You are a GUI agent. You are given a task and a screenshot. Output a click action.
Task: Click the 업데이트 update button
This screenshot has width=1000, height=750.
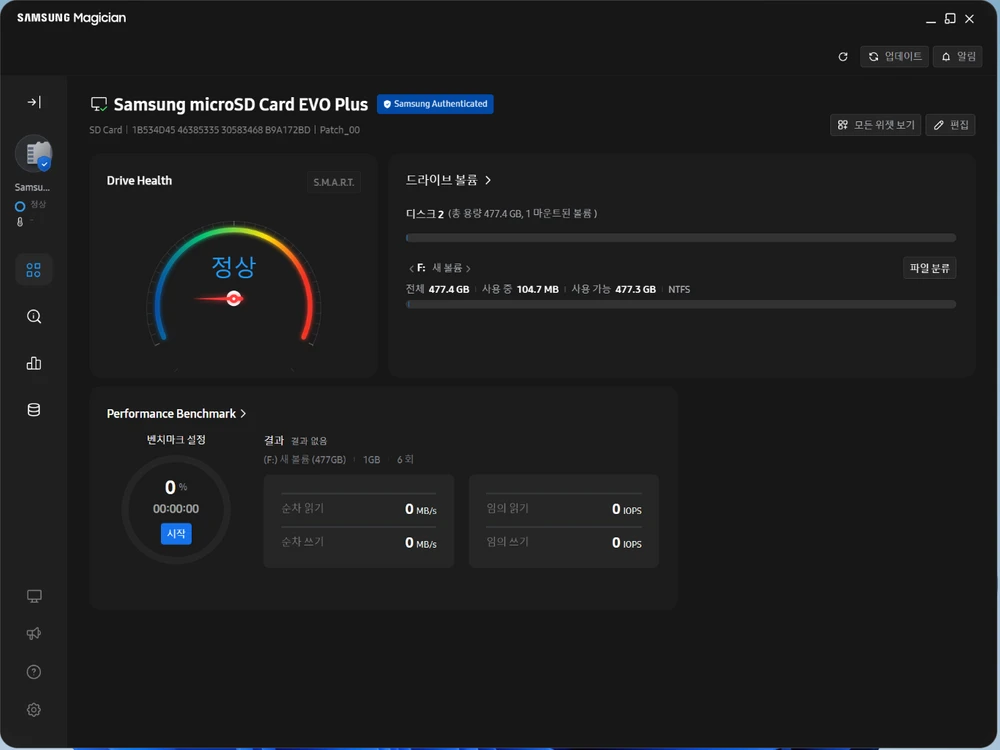[894, 57]
